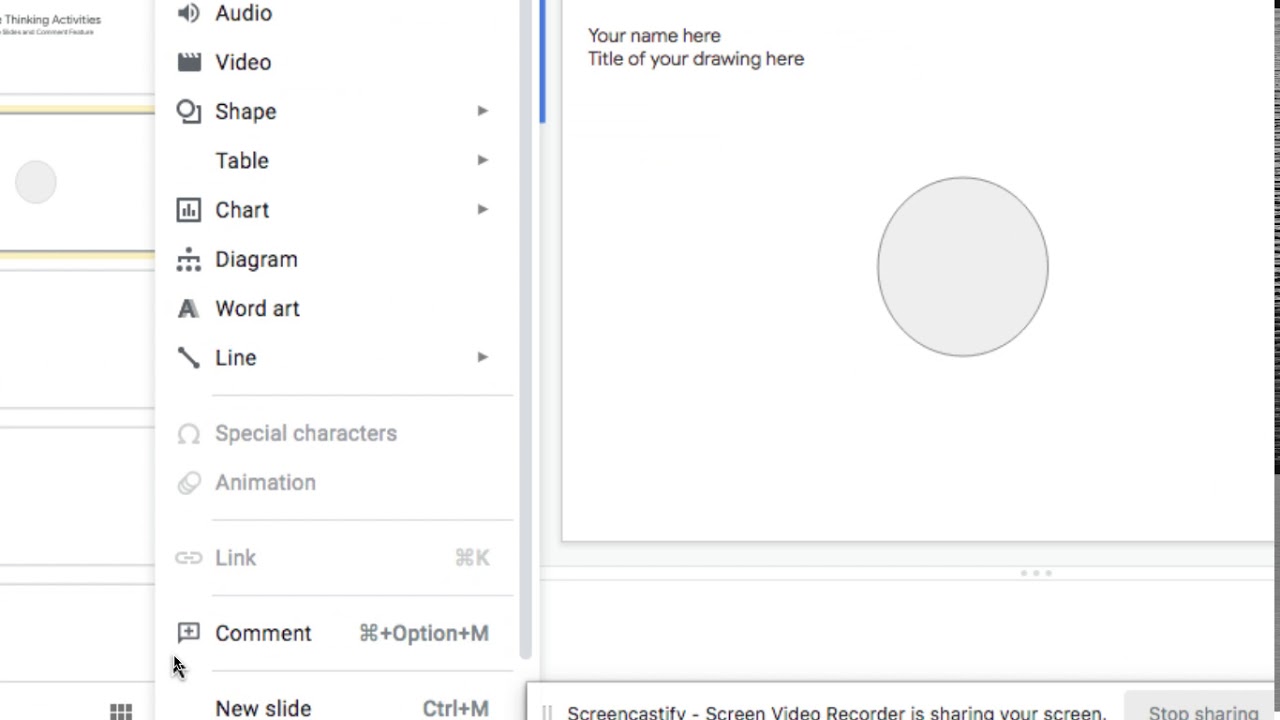
Task: Open the Table submenu entry
Action: point(339,160)
